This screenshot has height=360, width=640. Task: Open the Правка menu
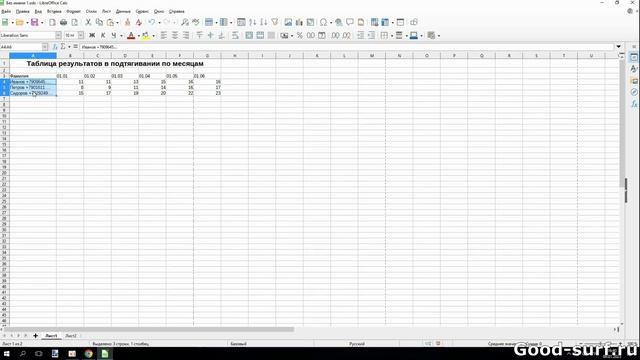click(x=22, y=11)
